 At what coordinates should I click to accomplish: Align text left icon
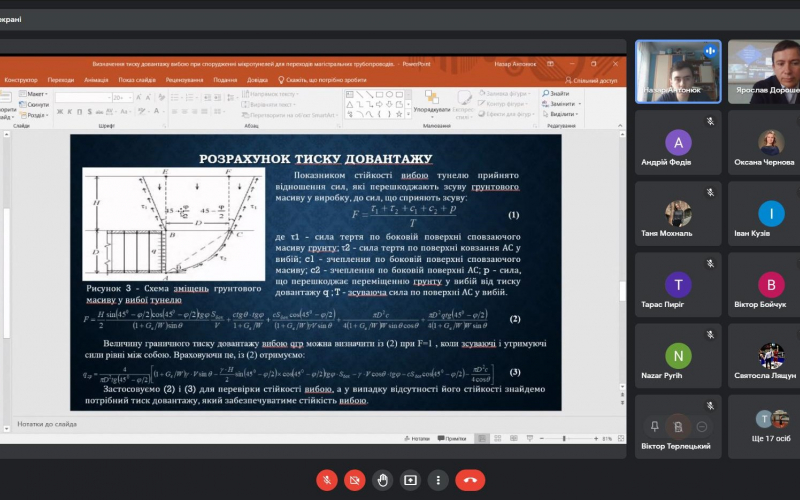[x=174, y=112]
